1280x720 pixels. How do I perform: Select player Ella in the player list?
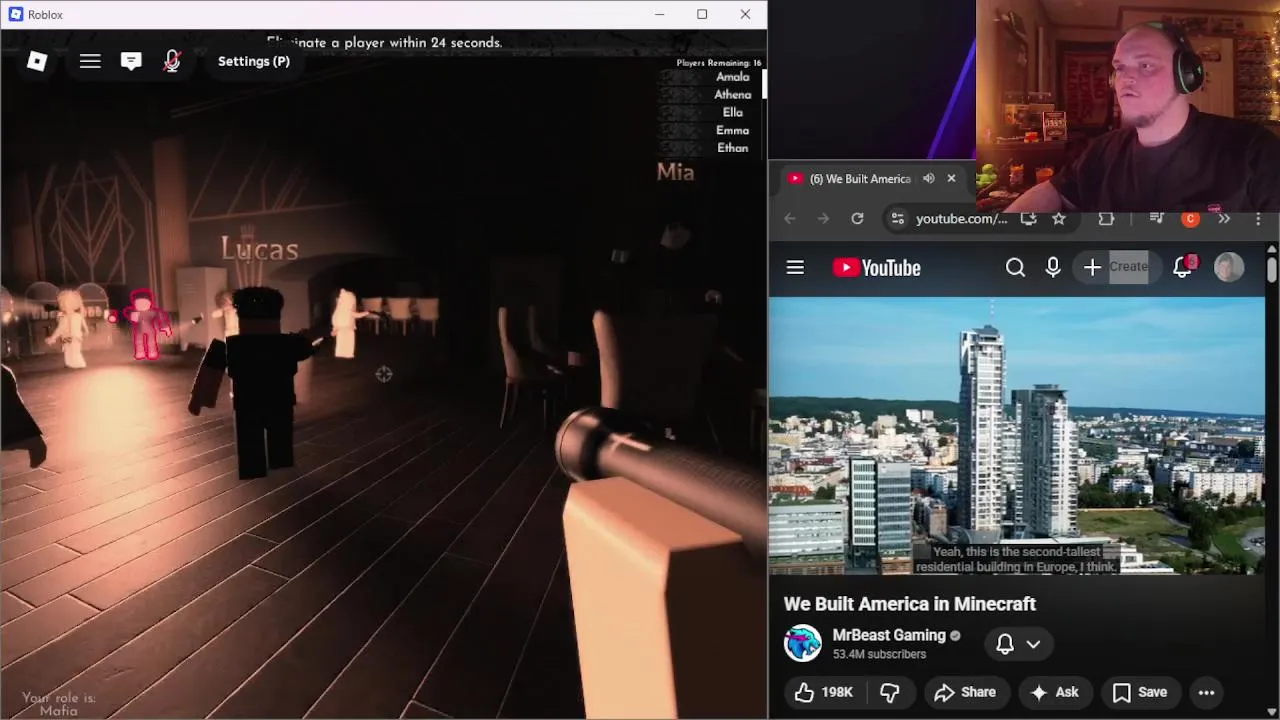[732, 112]
